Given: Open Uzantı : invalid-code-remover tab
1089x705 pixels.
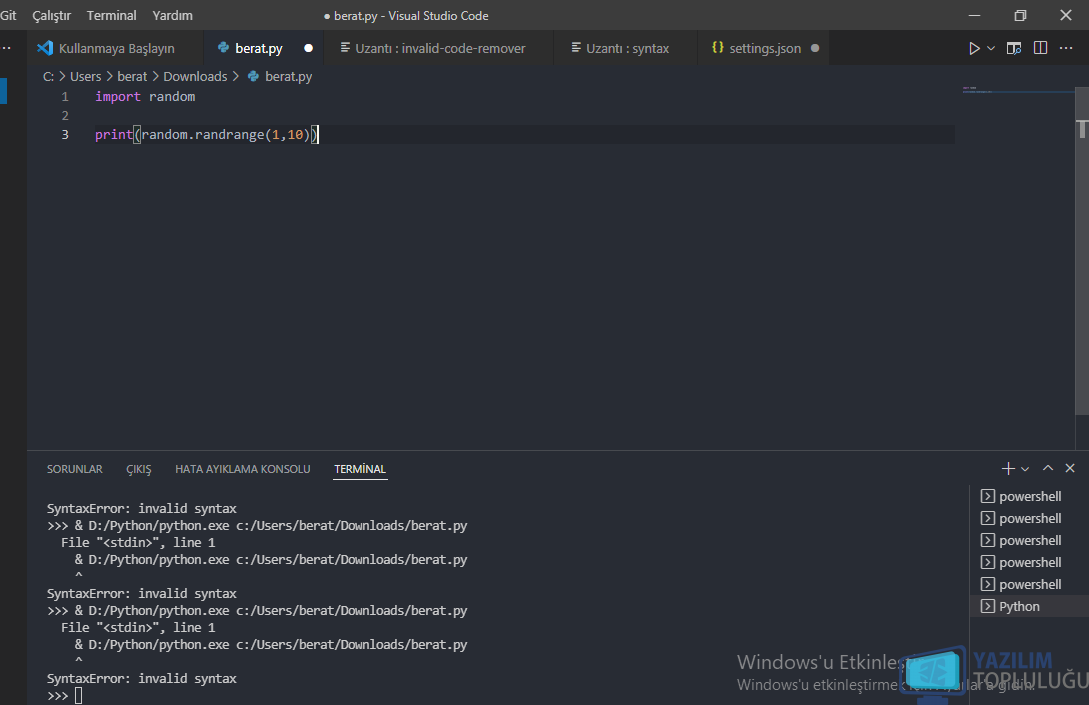Looking at the screenshot, I should click(440, 48).
